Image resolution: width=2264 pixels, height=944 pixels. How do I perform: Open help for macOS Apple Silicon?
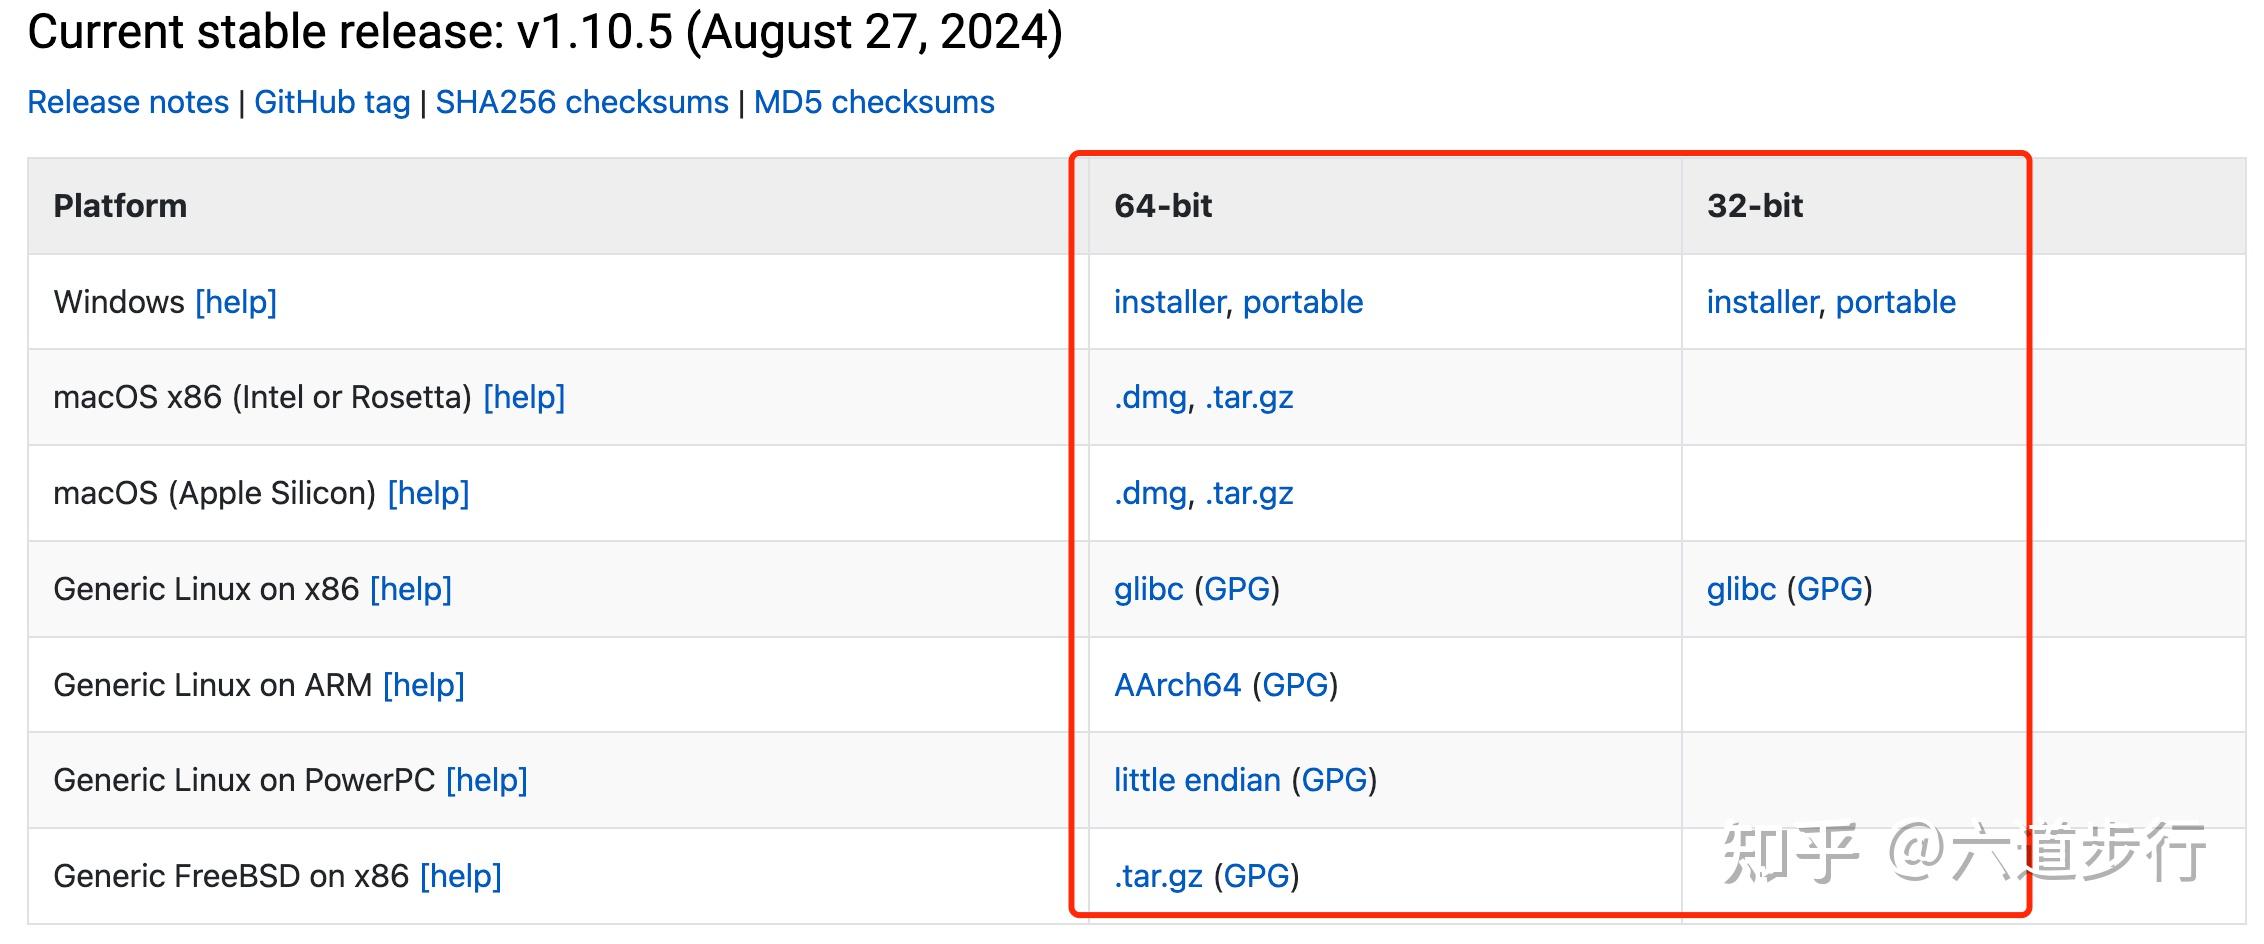tap(428, 493)
